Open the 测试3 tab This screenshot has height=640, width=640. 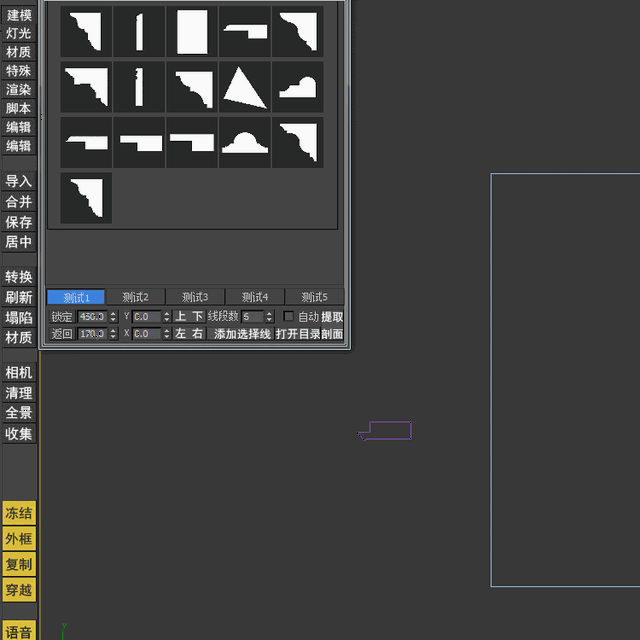pyautogui.click(x=195, y=297)
